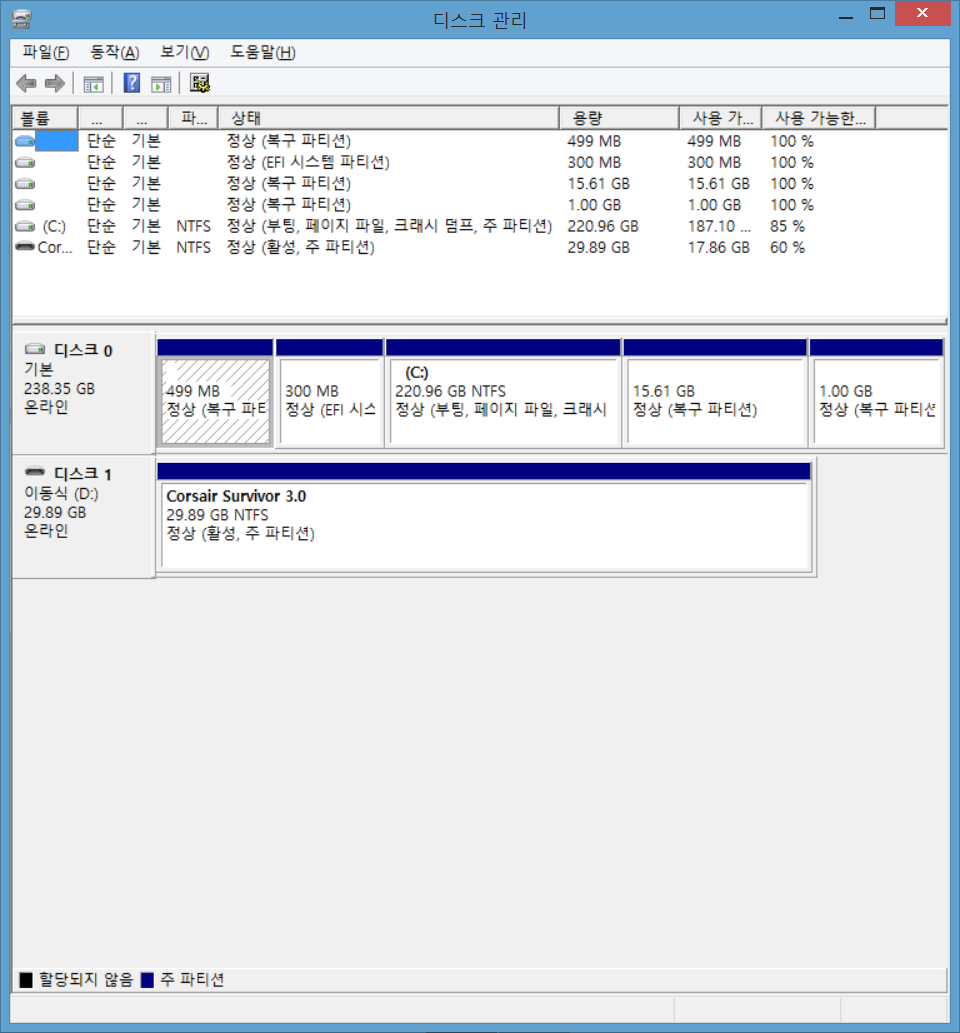Viewport: 960px width, 1033px height.
Task: Open the 파일(F) menu
Action: tap(45, 53)
